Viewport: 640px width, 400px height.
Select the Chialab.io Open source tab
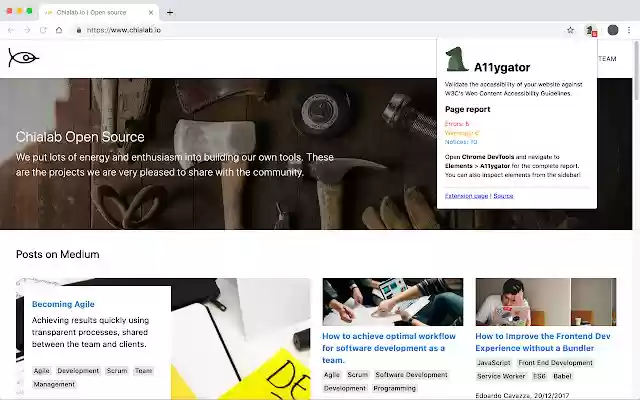coord(97,13)
